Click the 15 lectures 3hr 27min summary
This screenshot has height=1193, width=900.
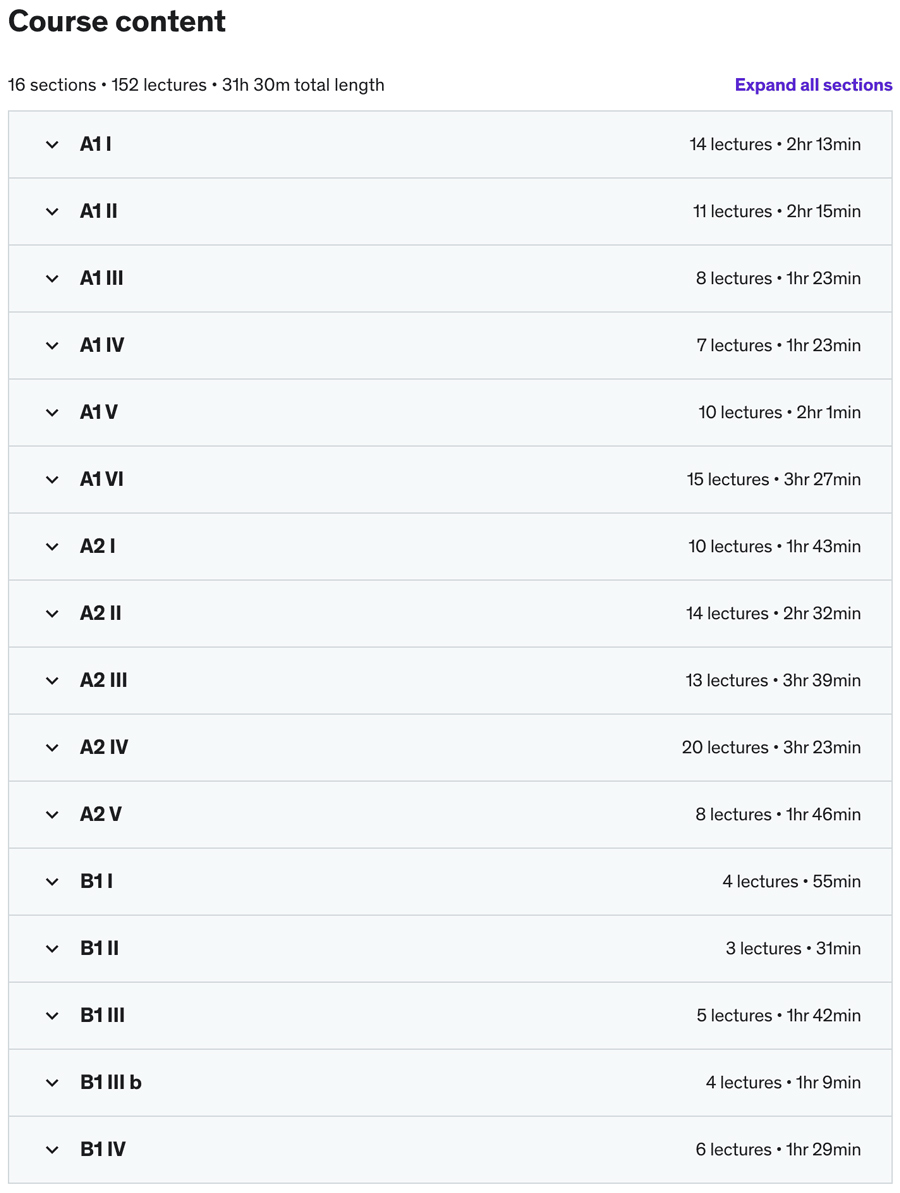pyautogui.click(x=774, y=479)
